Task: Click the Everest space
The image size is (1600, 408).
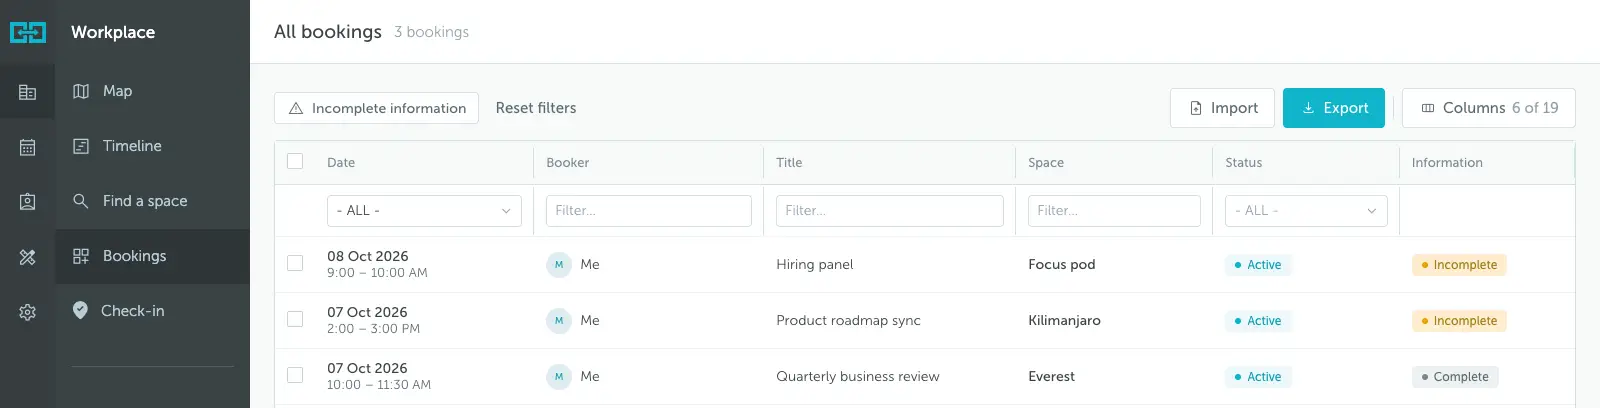Action: pyautogui.click(x=1052, y=377)
